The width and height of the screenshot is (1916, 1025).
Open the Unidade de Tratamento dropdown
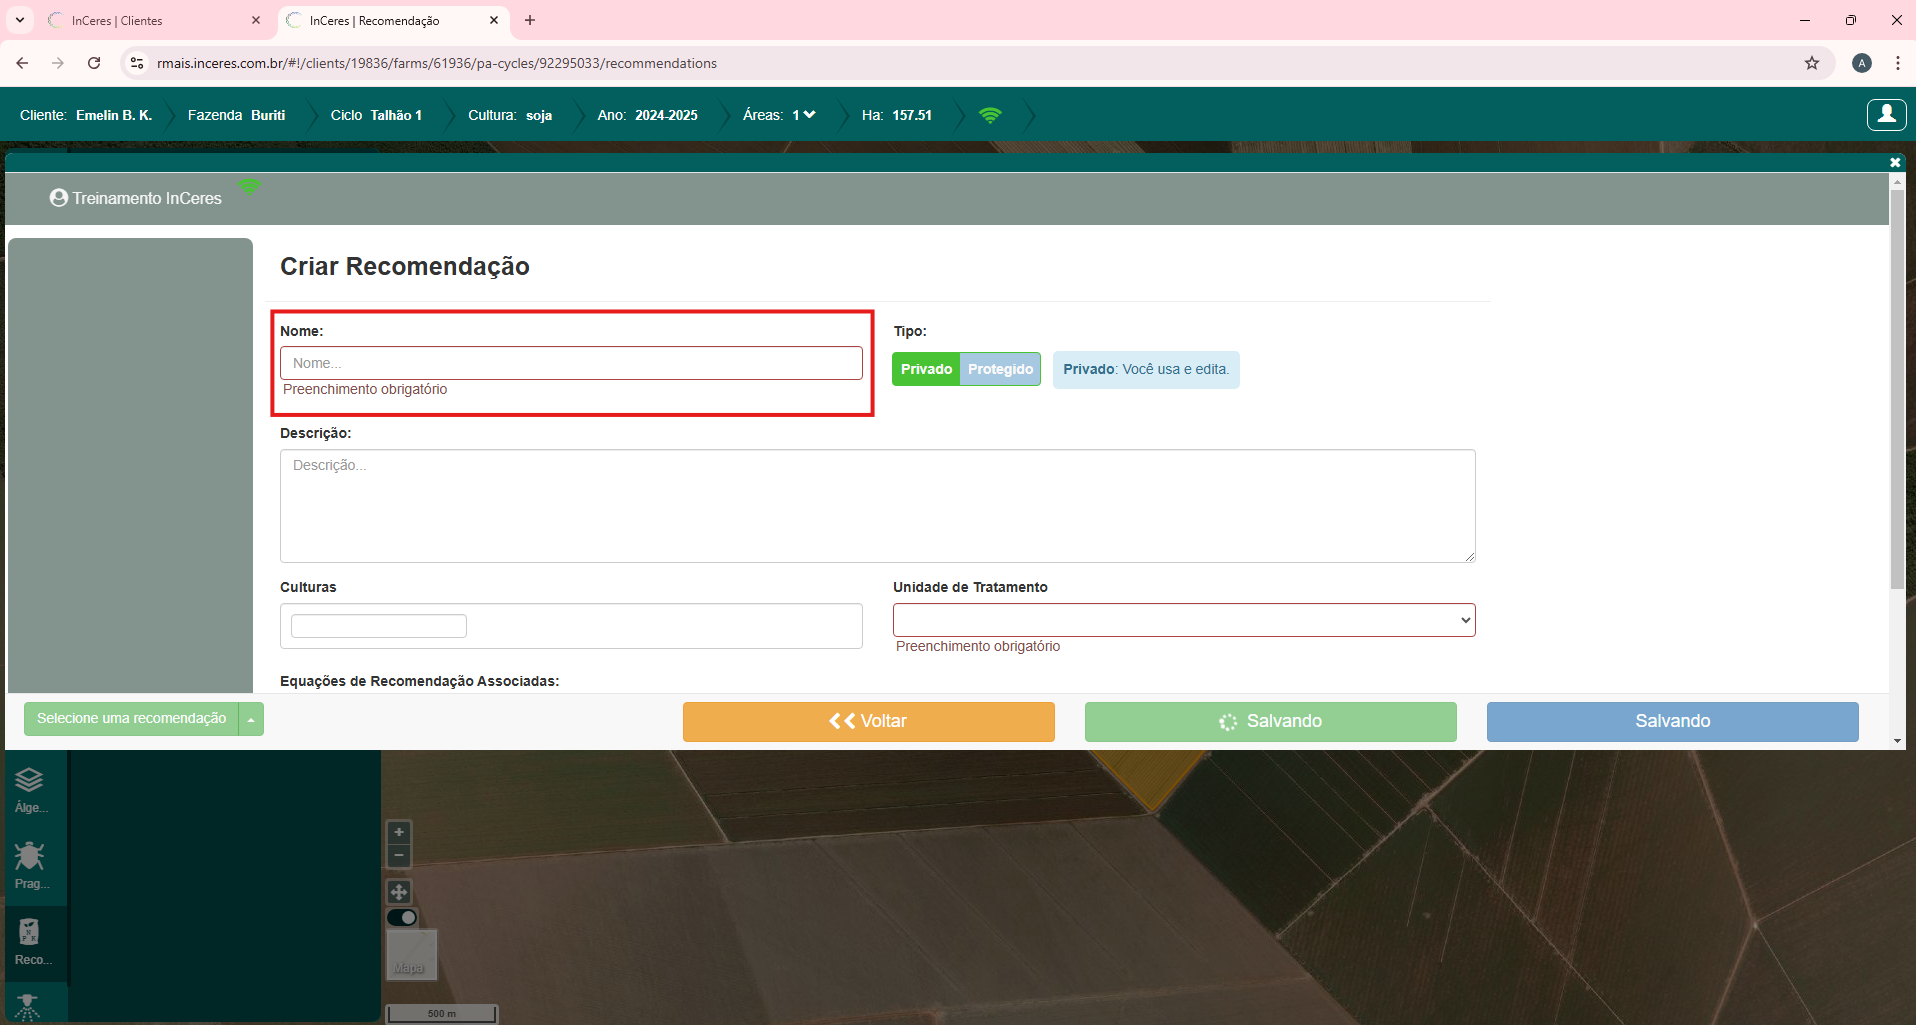(x=1184, y=620)
